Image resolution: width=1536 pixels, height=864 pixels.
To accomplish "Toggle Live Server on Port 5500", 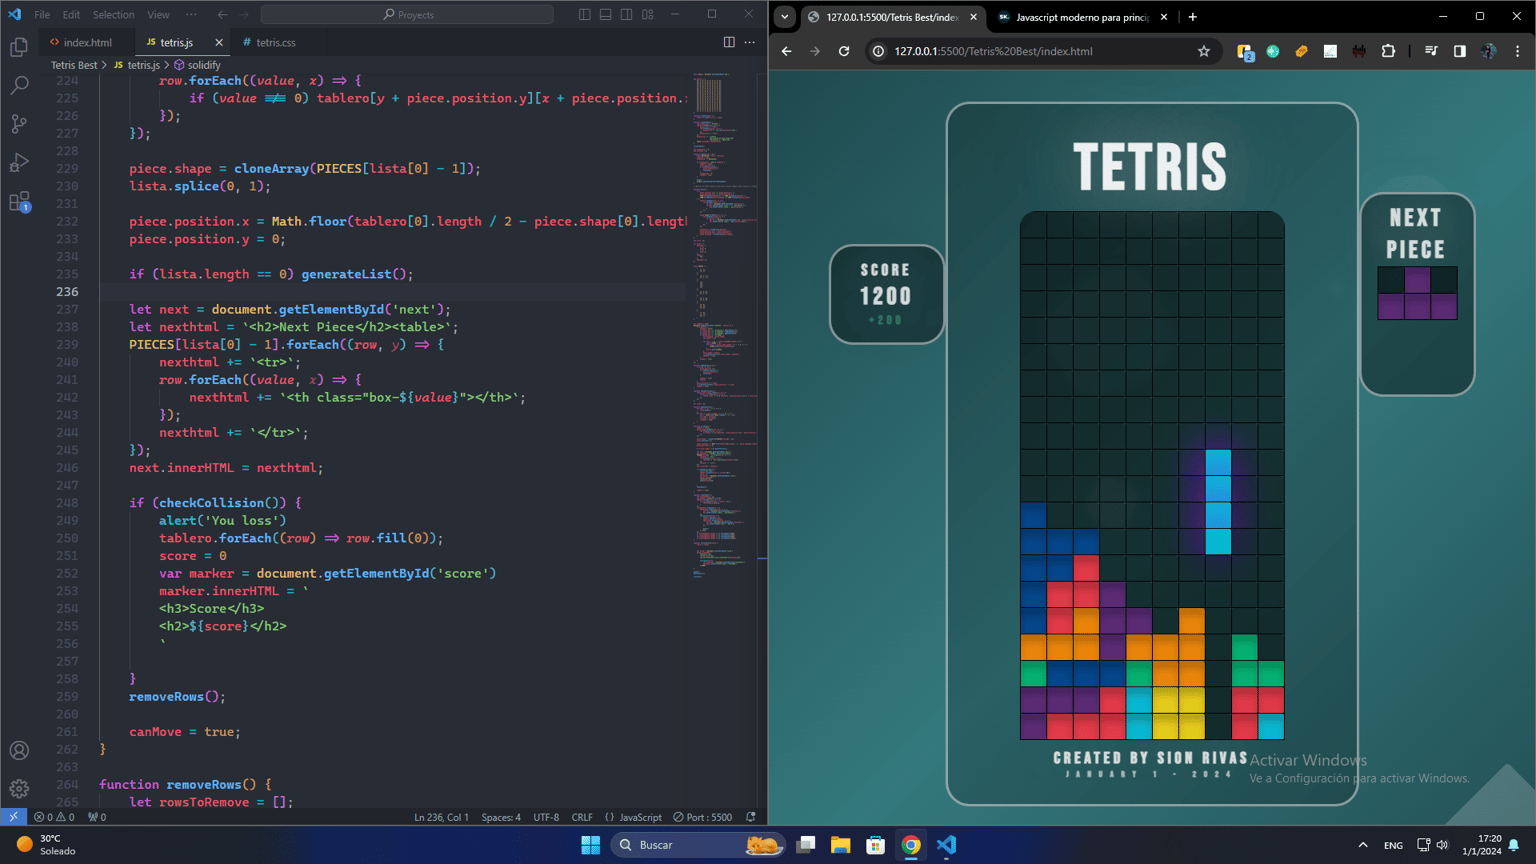I will [703, 817].
